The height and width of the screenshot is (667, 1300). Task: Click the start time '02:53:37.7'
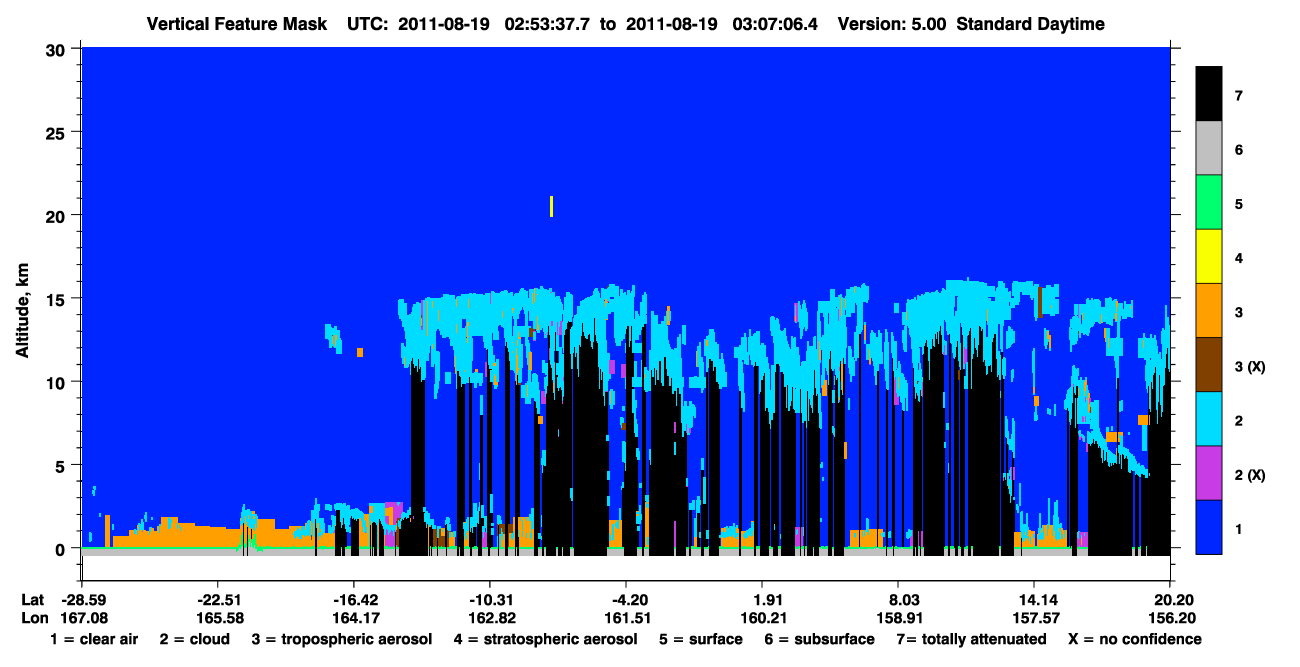coord(550,24)
